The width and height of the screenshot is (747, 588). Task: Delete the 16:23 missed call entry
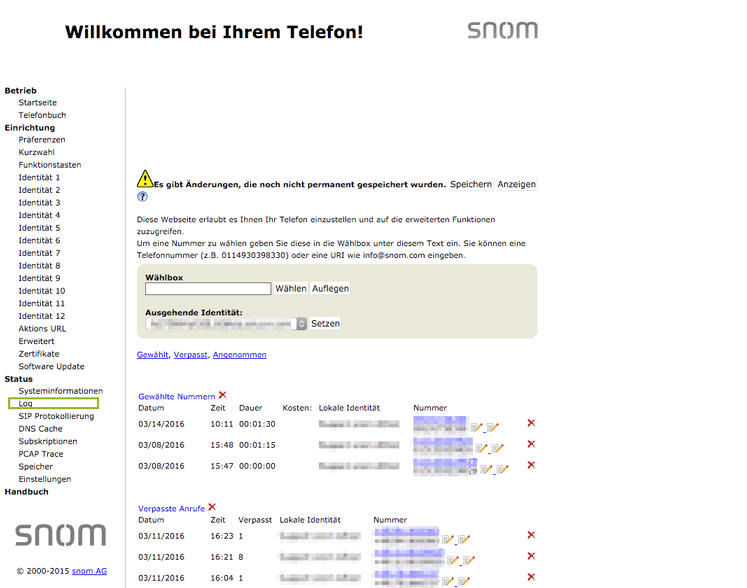(531, 535)
